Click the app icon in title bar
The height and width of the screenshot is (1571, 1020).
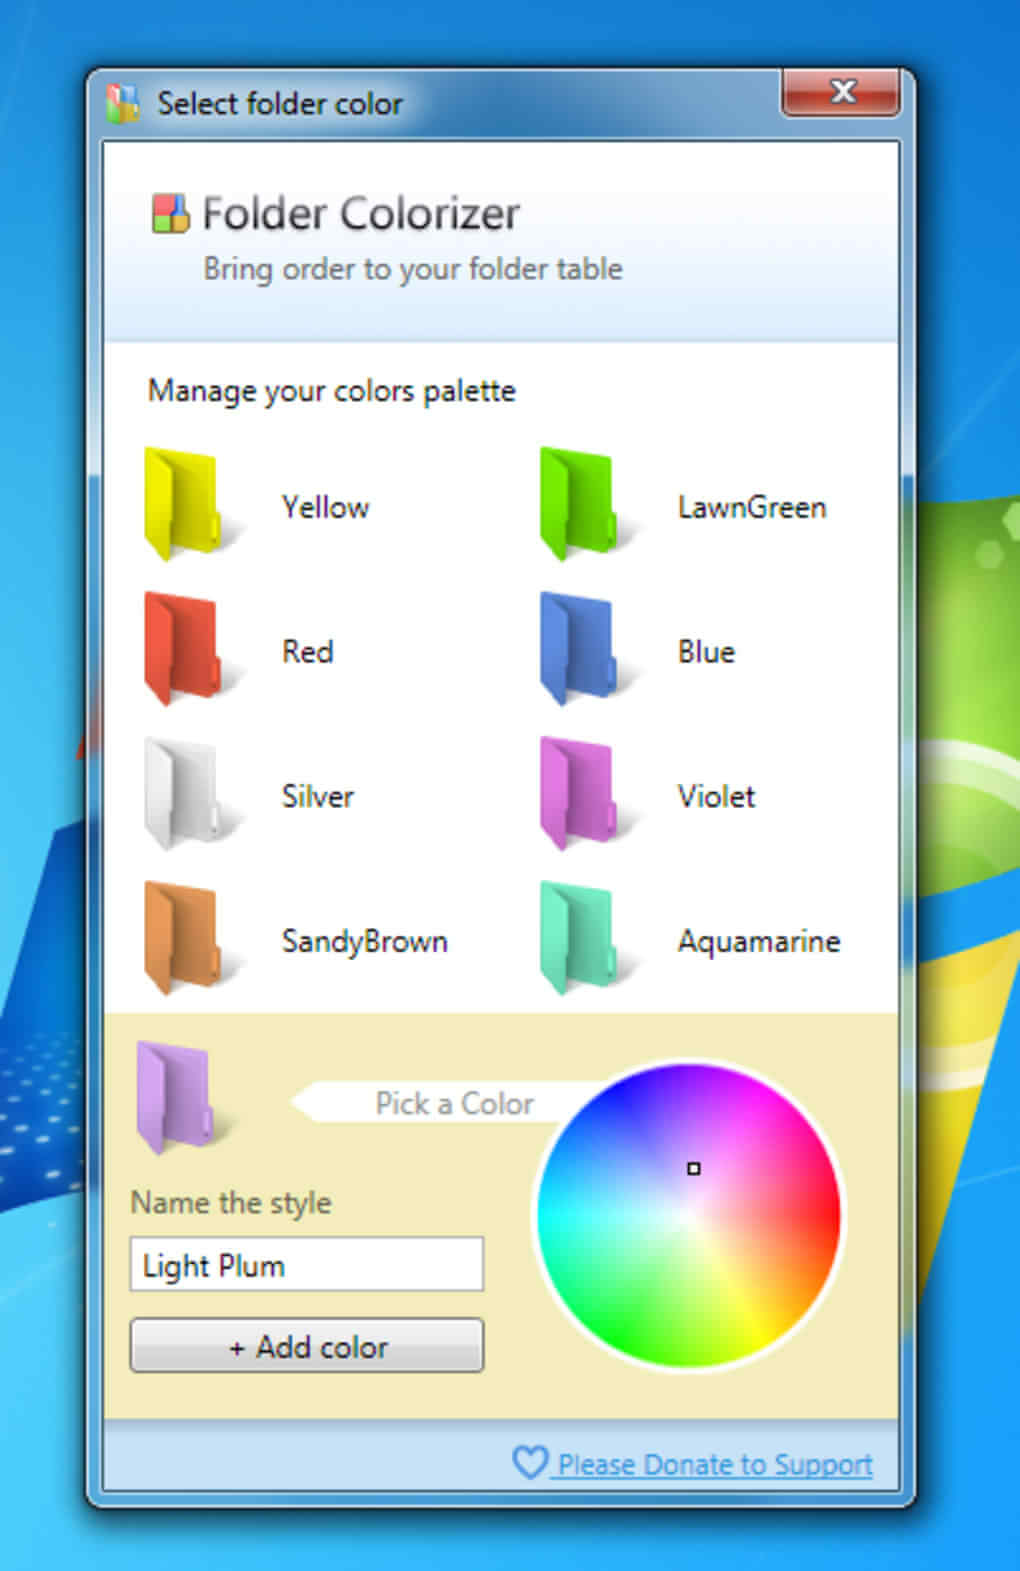point(124,103)
